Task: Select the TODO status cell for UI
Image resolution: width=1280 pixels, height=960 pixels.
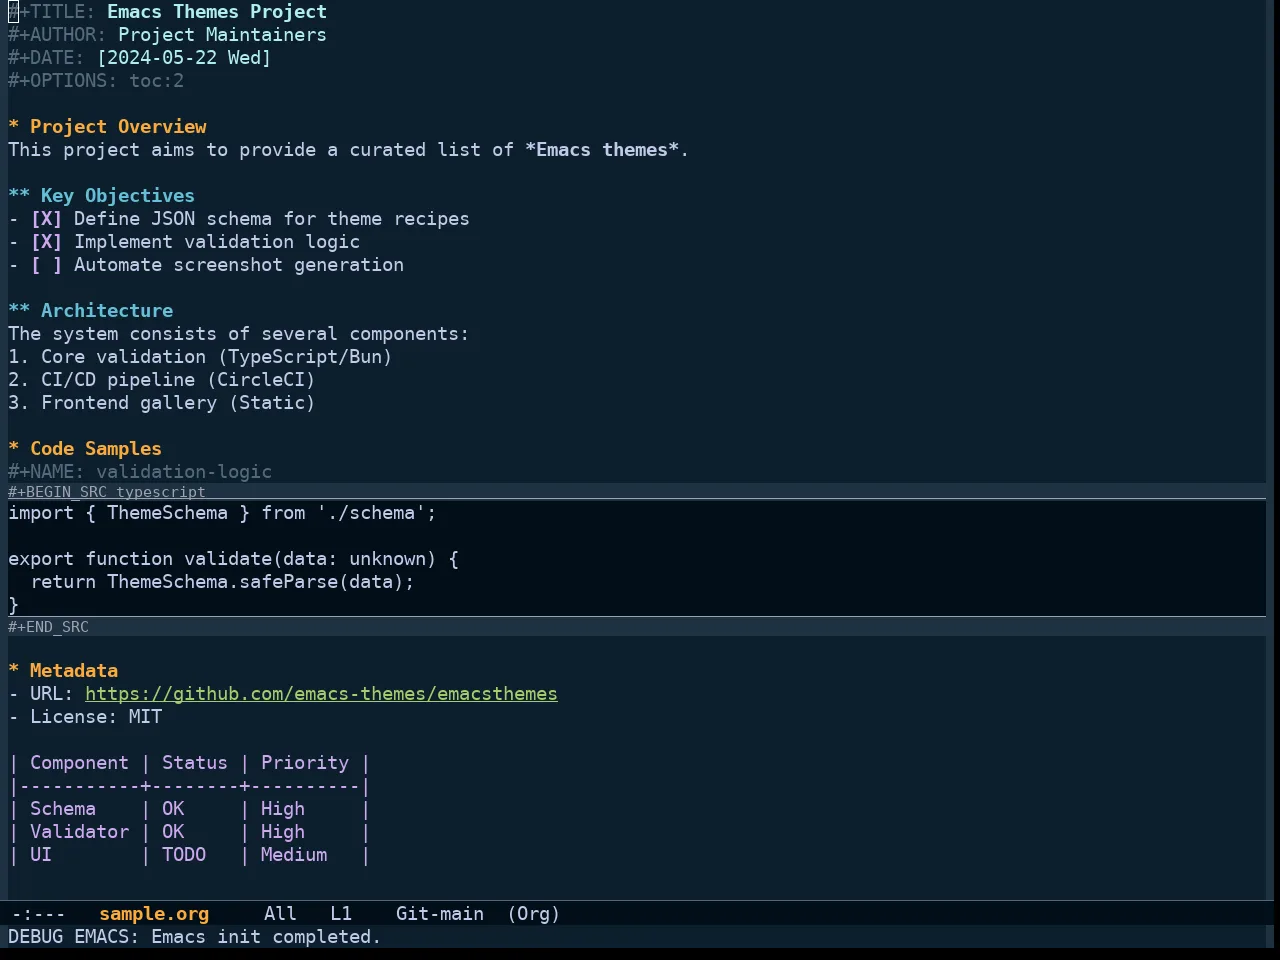Action: click(x=184, y=855)
